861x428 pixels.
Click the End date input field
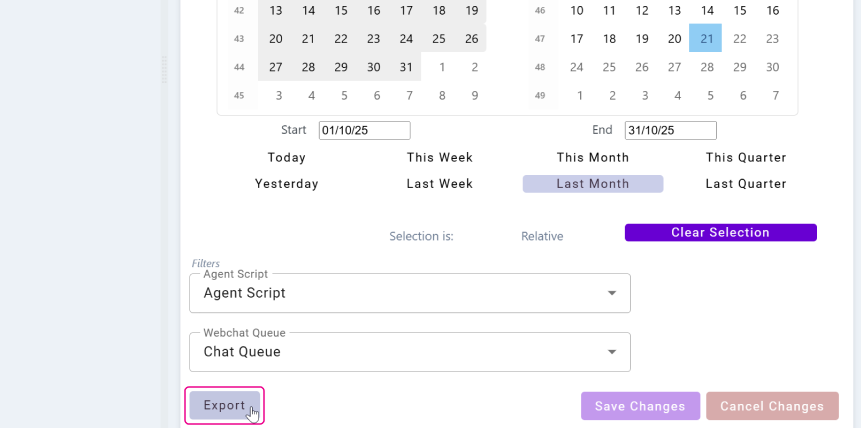tap(670, 131)
